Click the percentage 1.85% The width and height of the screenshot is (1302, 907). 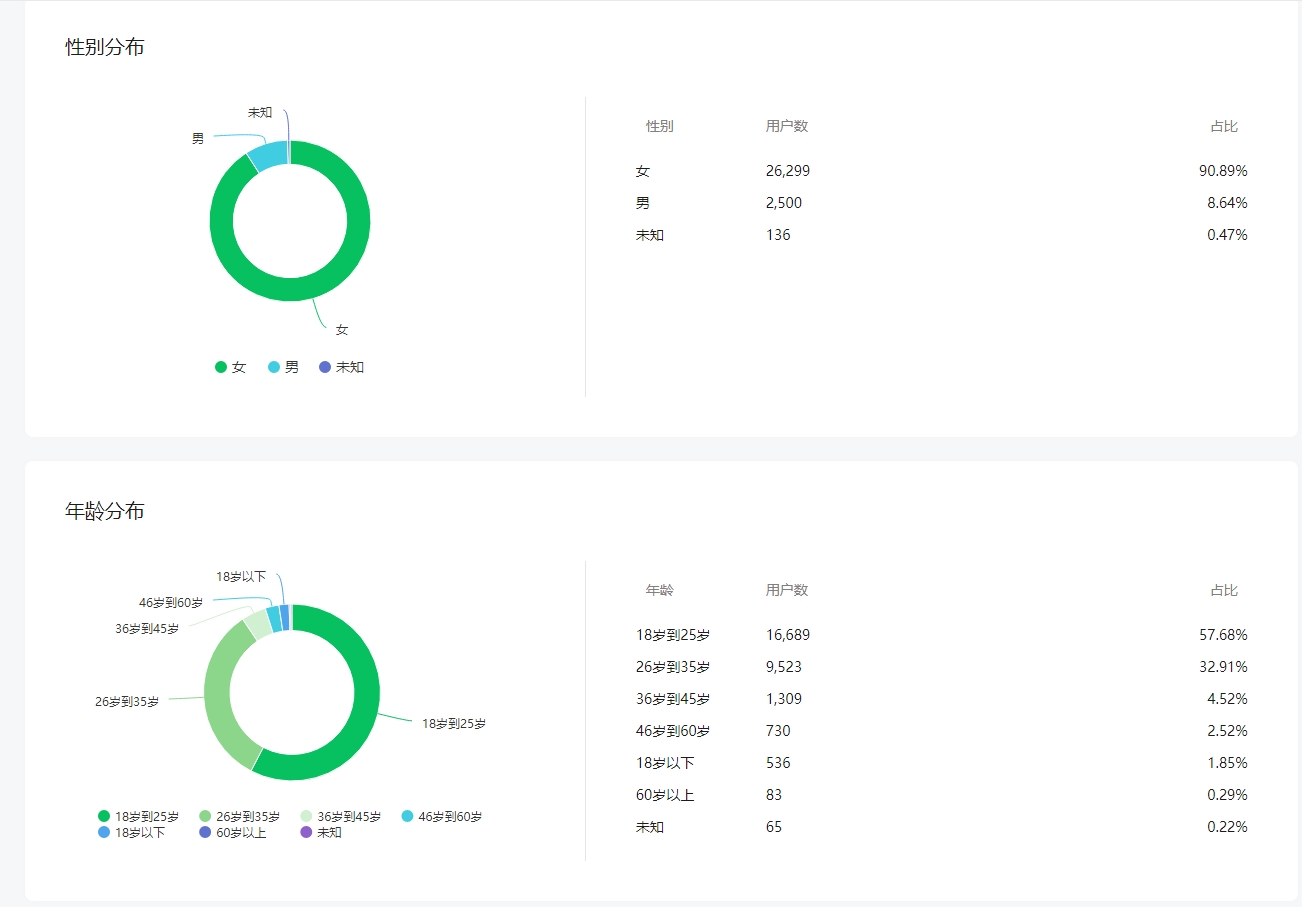click(1227, 763)
